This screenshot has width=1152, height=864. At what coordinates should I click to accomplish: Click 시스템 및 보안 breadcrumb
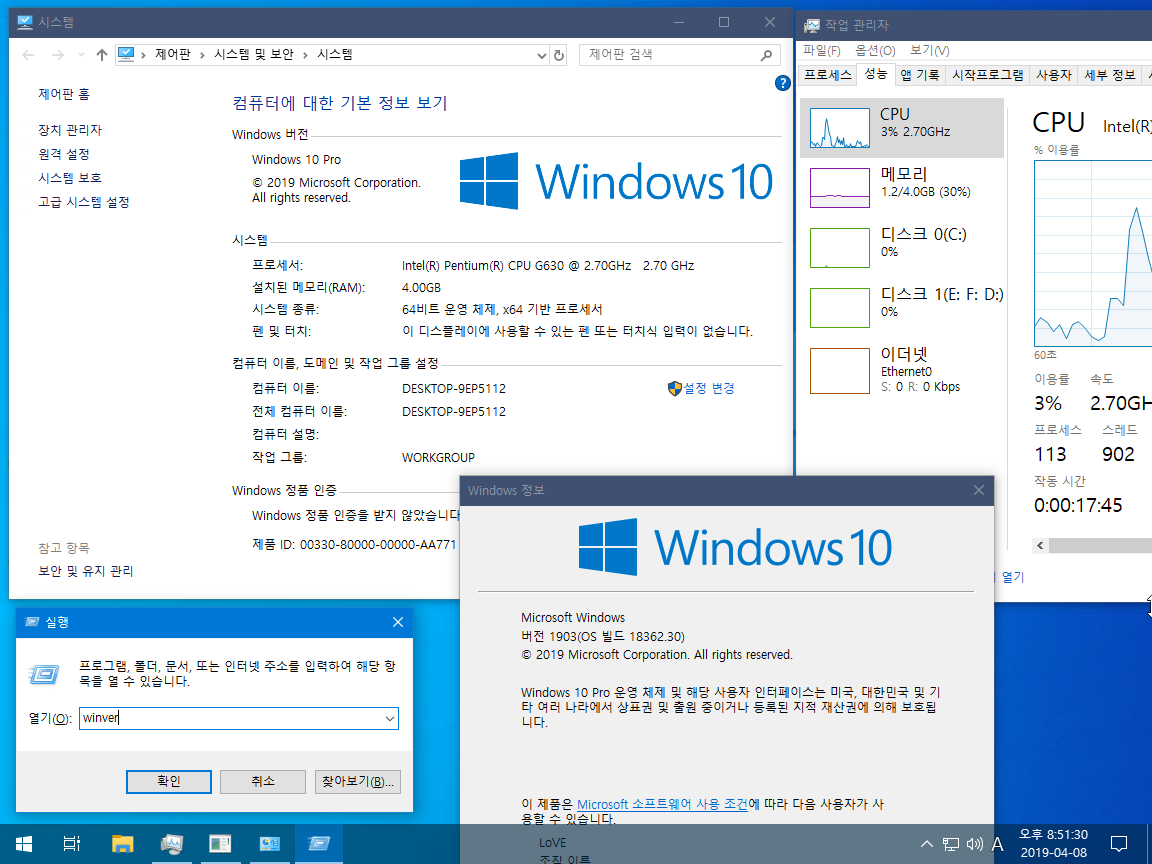pos(254,54)
